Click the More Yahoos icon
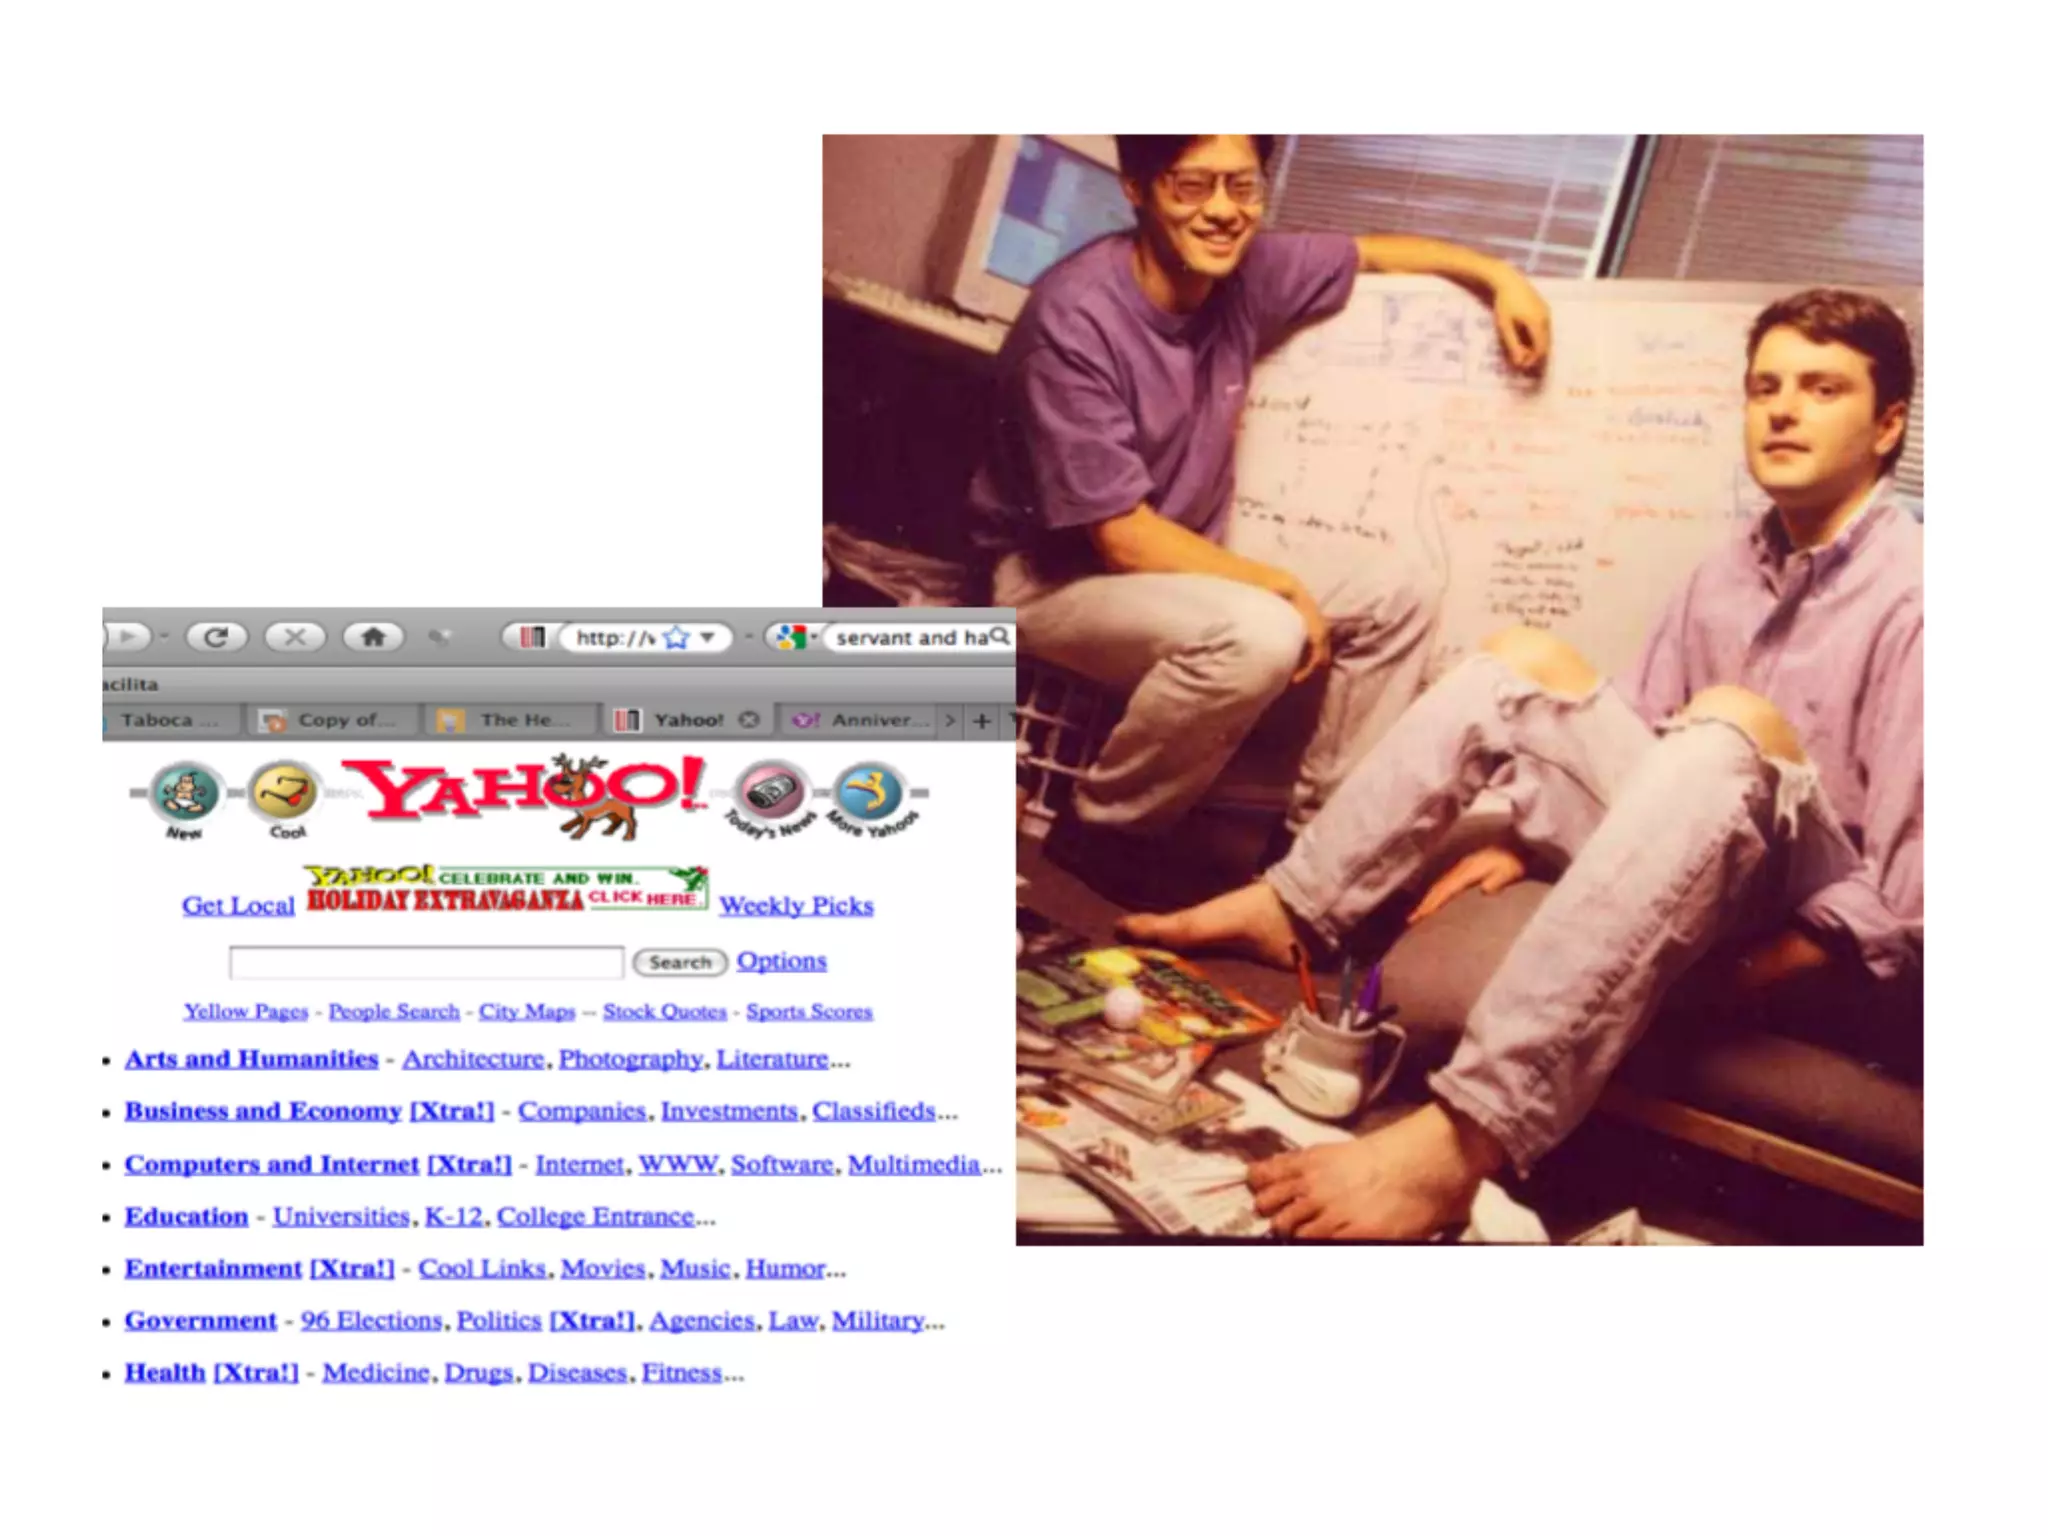 point(868,793)
